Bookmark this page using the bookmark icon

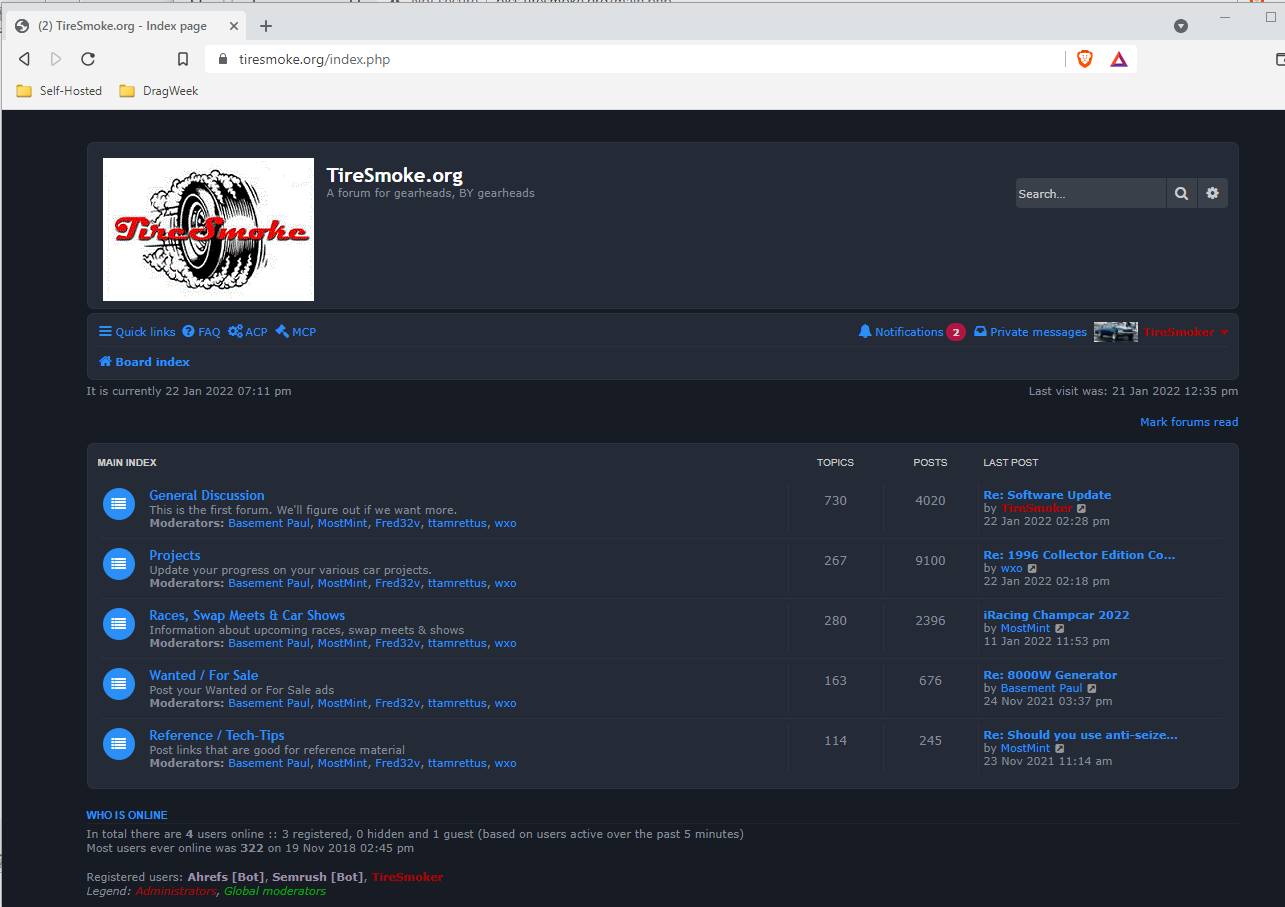183,59
